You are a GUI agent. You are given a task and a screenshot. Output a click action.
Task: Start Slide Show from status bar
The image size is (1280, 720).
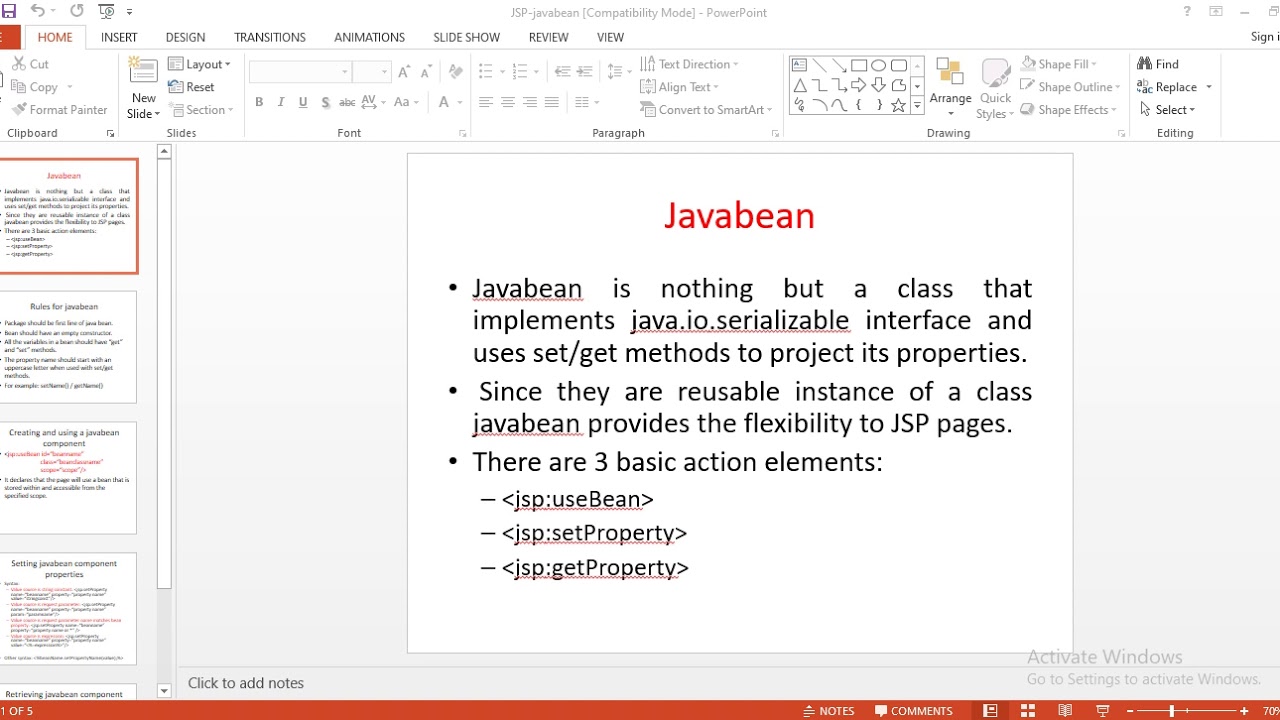tap(1103, 711)
